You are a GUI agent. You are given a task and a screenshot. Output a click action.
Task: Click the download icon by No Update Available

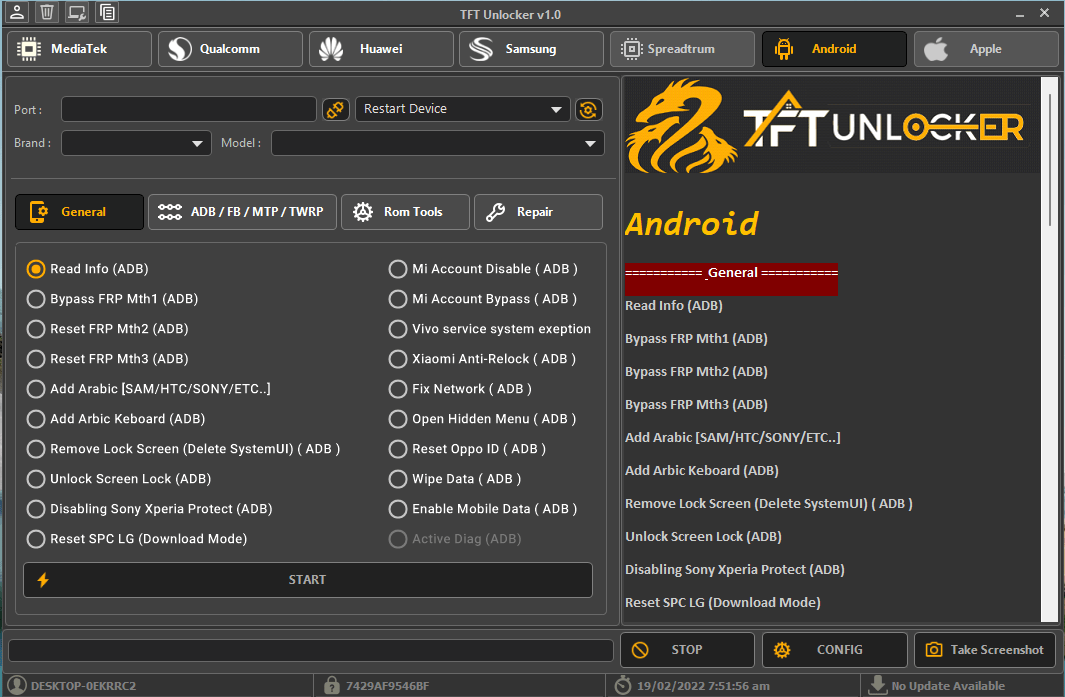(x=877, y=685)
